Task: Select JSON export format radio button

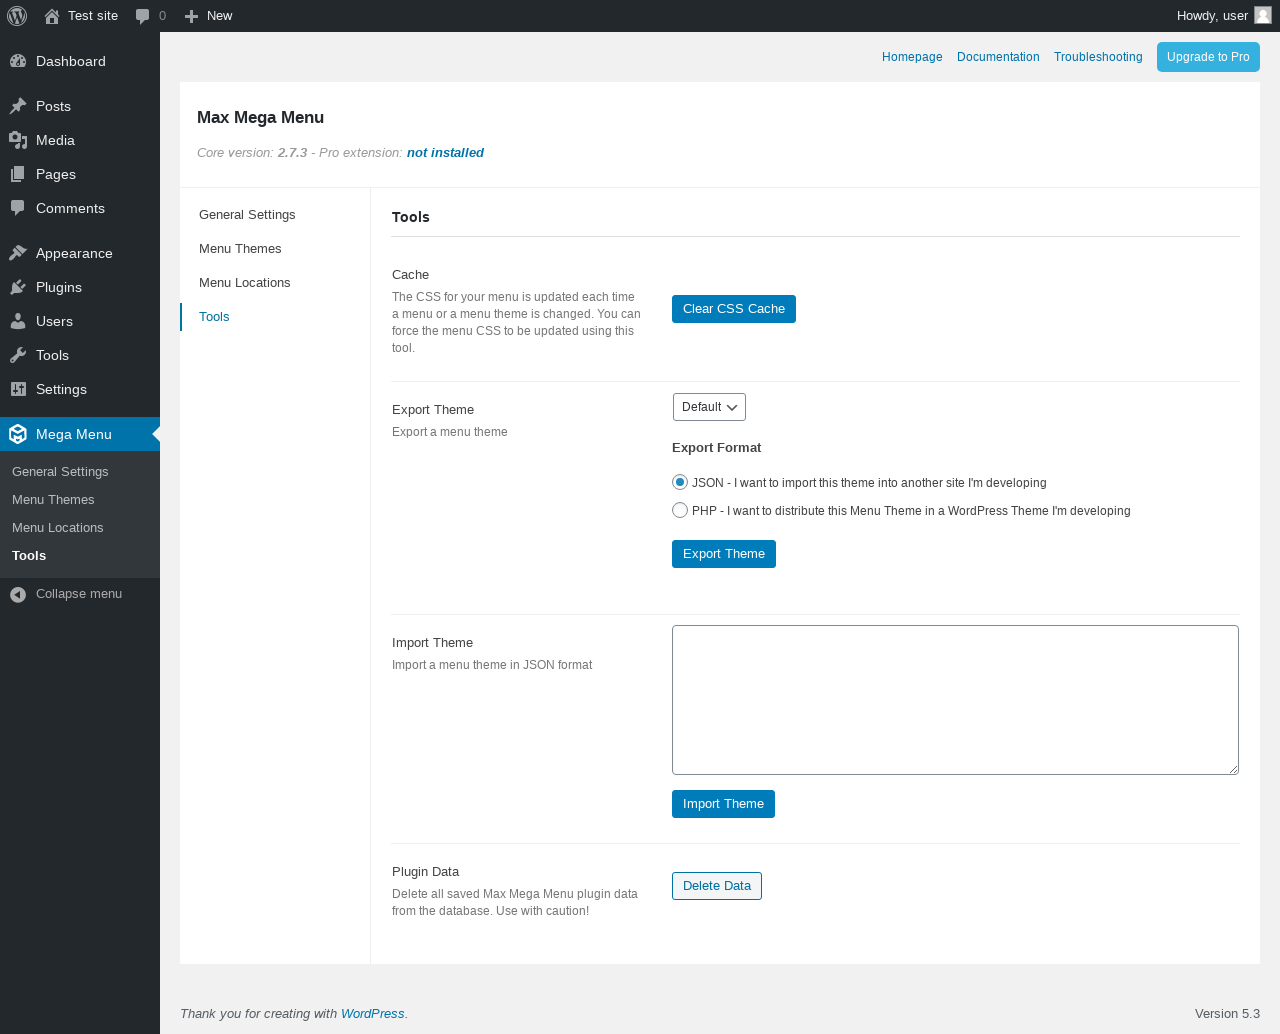Action: click(x=680, y=482)
